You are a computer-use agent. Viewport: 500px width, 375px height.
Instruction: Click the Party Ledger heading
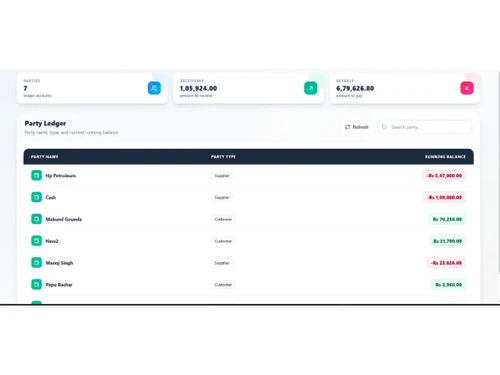pos(45,123)
